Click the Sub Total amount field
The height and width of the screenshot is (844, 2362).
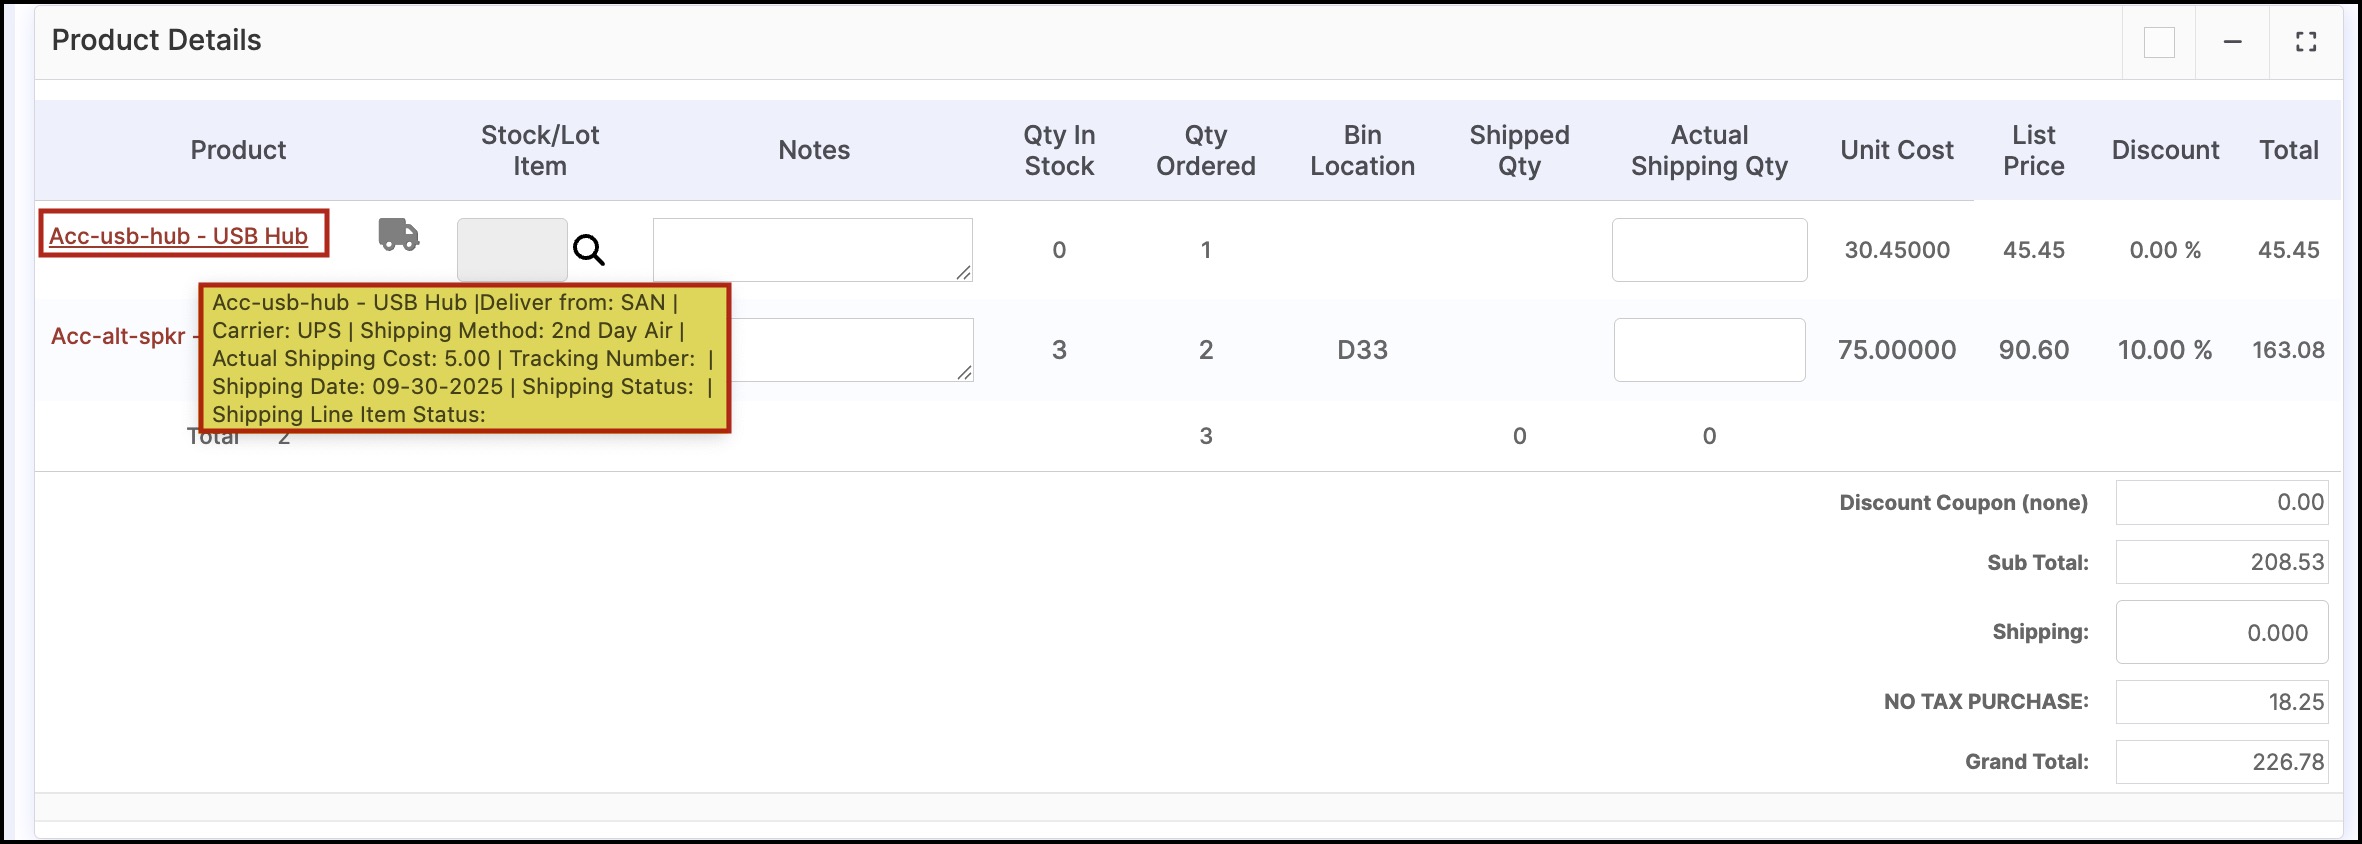pos(2222,562)
